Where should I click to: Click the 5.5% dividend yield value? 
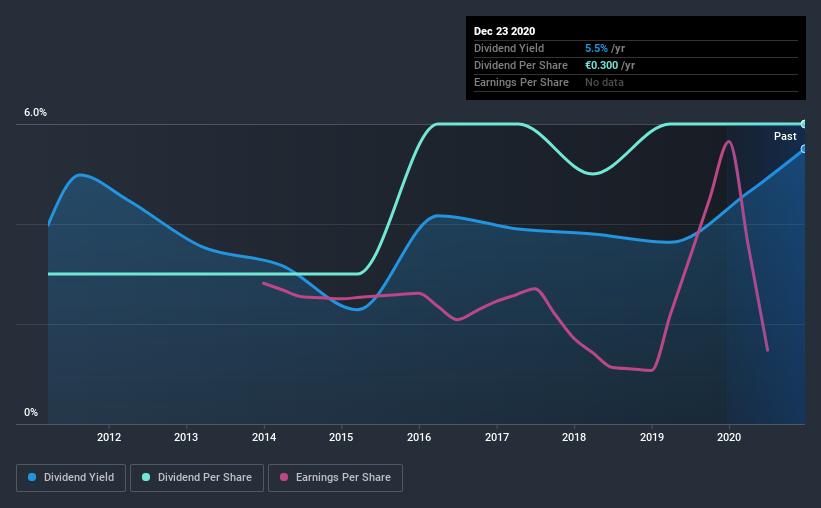pyautogui.click(x=596, y=48)
